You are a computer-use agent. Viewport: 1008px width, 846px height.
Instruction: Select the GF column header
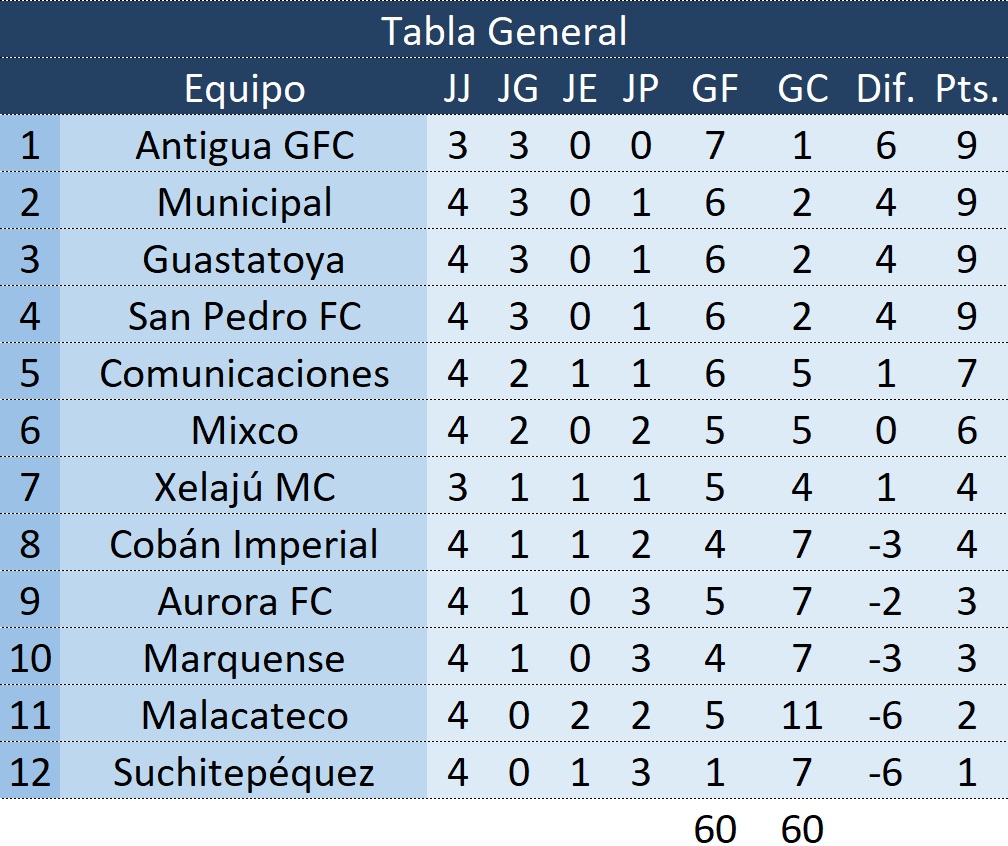click(x=714, y=87)
